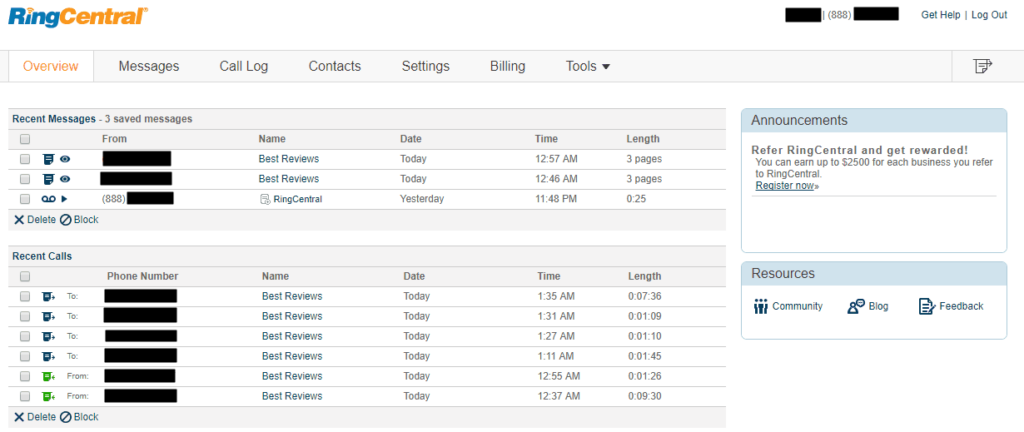This screenshot has width=1024, height=432.
Task: Click outbound call icon for 1:35 AM call
Action: [48, 296]
